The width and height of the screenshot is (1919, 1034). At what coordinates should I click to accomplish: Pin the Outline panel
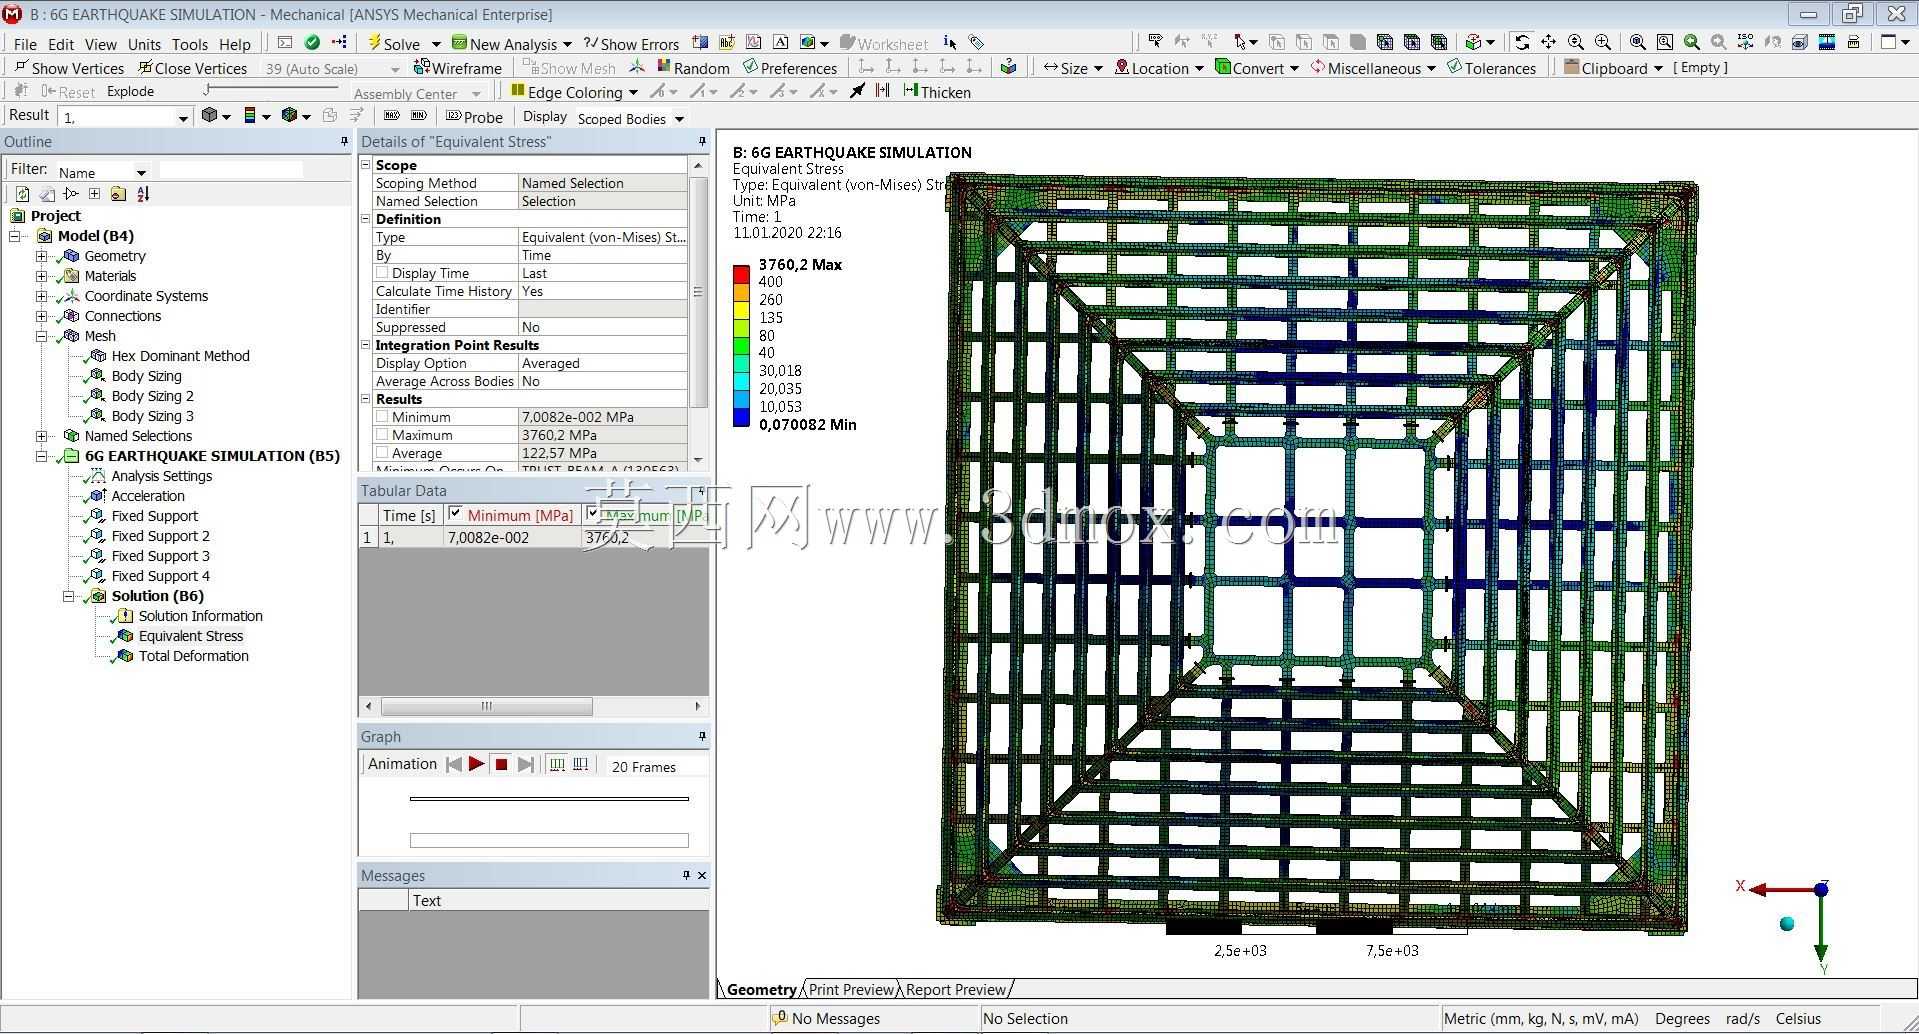344,142
